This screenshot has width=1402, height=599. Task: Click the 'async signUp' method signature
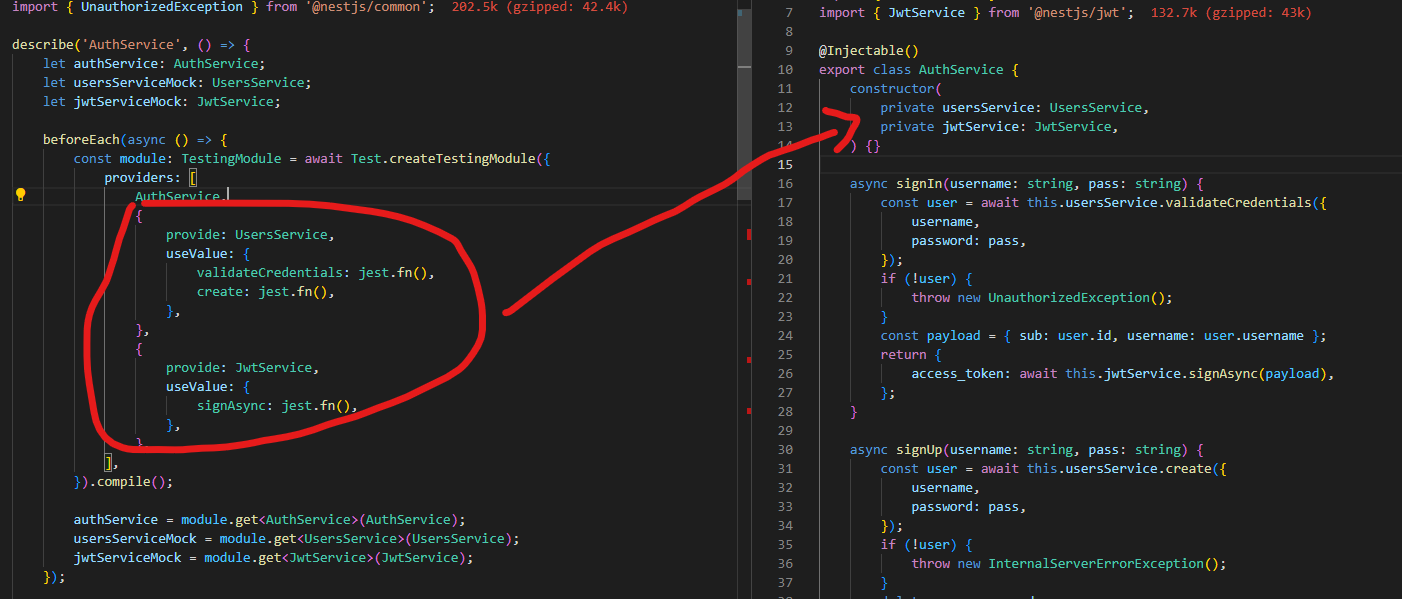point(1027,450)
